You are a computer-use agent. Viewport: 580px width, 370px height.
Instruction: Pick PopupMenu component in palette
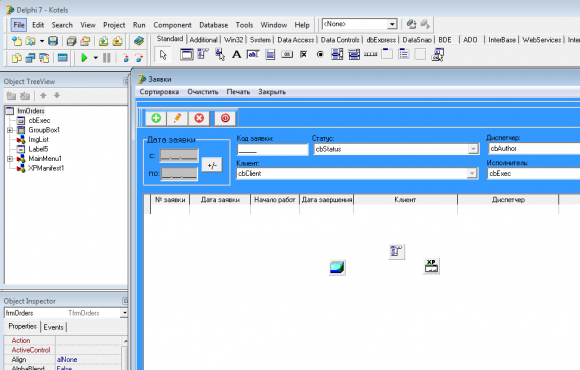click(x=220, y=55)
